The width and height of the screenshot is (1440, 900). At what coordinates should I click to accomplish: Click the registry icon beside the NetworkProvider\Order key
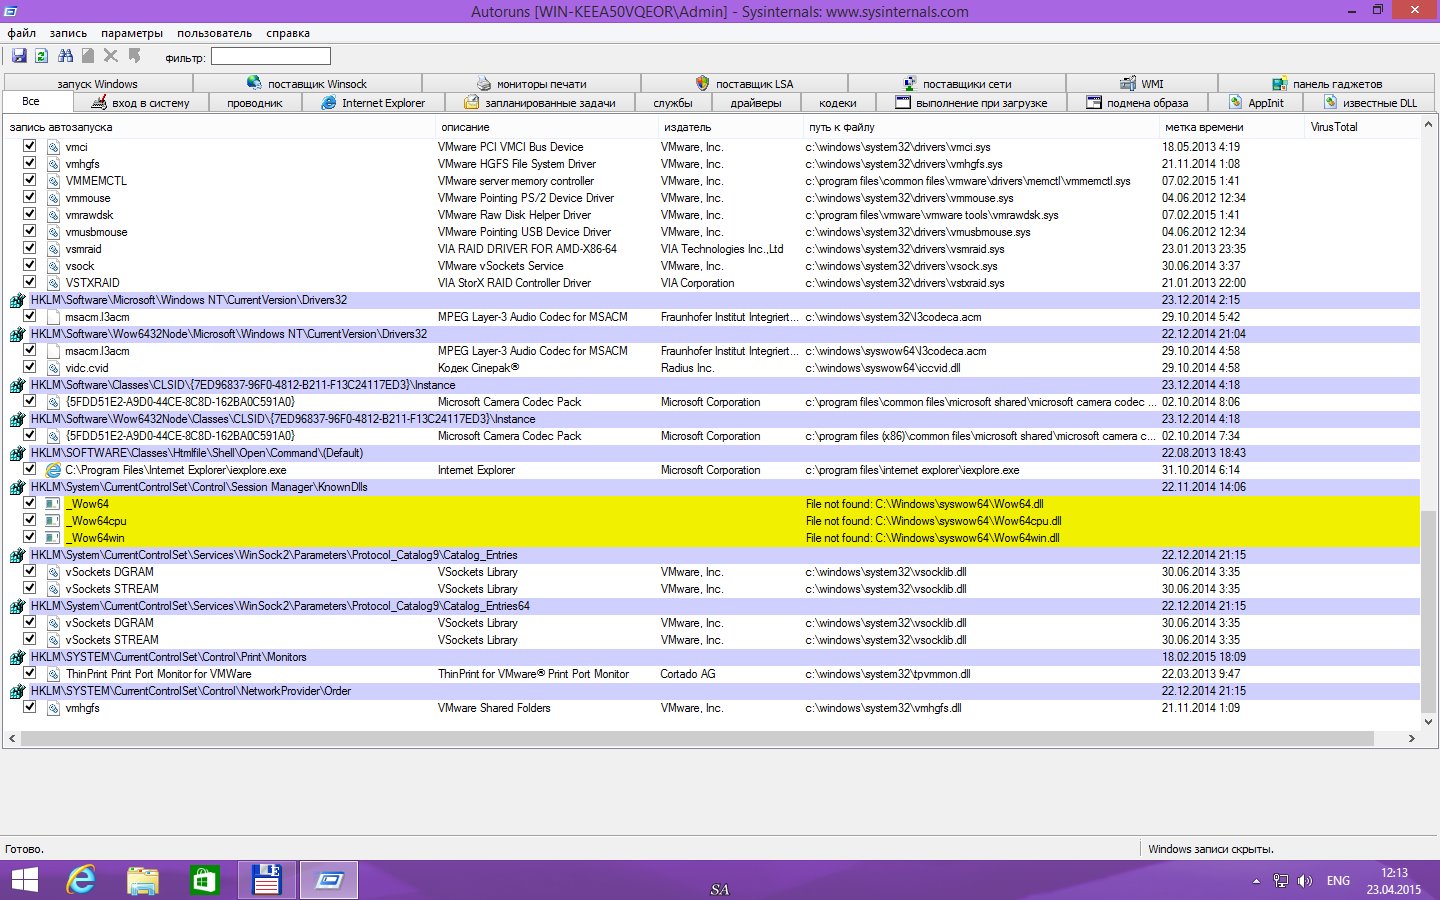[17, 692]
